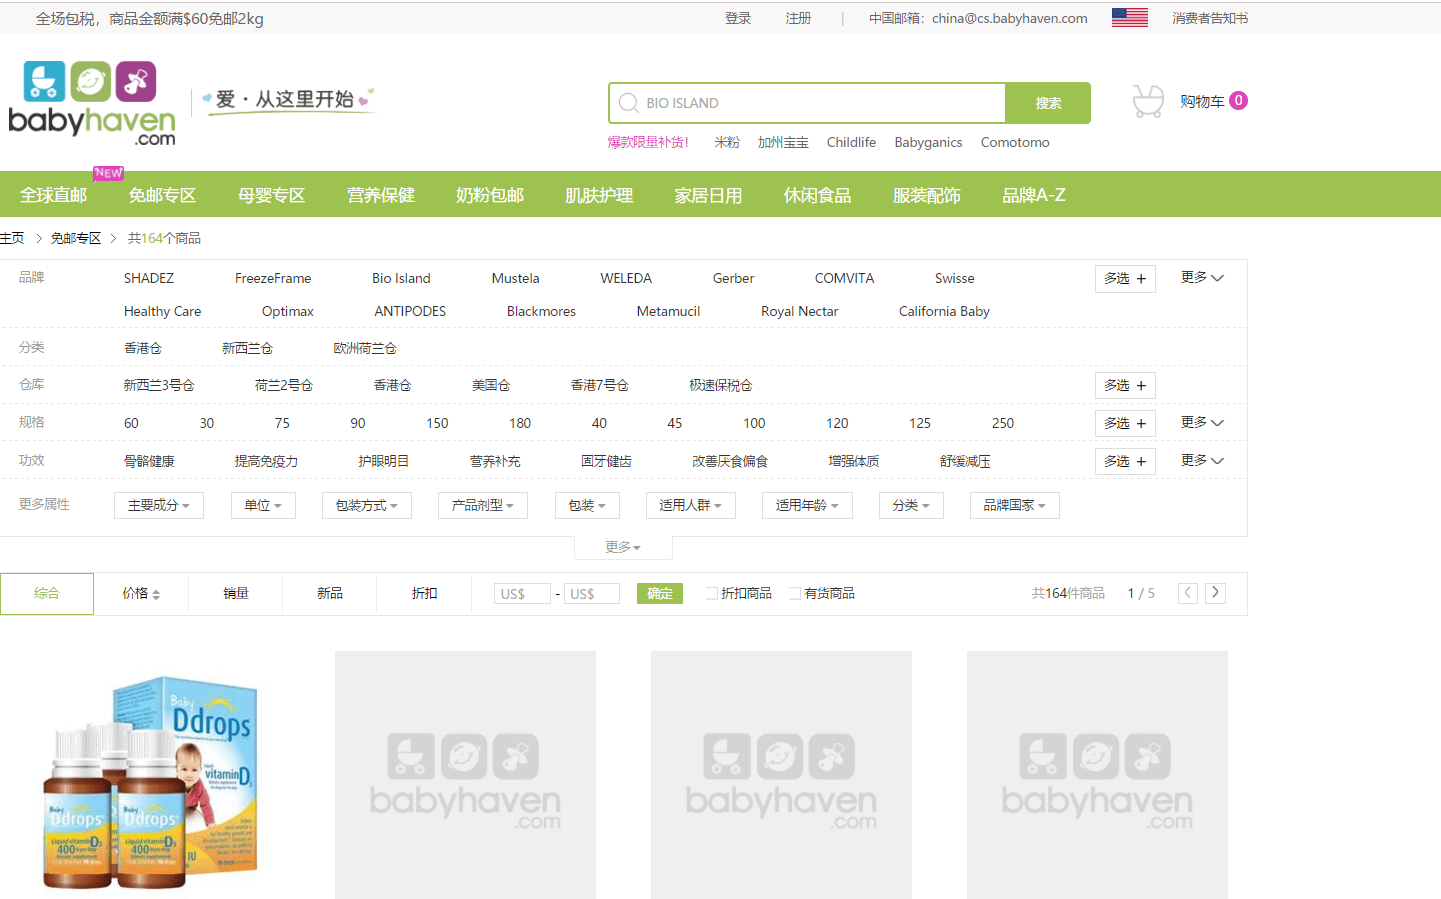The height and width of the screenshot is (899, 1441).
Task: Click the 购物车 link
Action: 1202,101
